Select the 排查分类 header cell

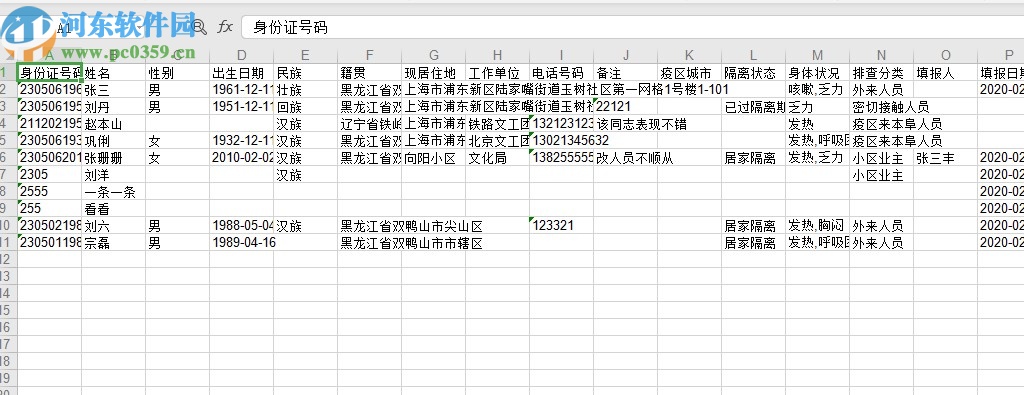(x=882, y=72)
